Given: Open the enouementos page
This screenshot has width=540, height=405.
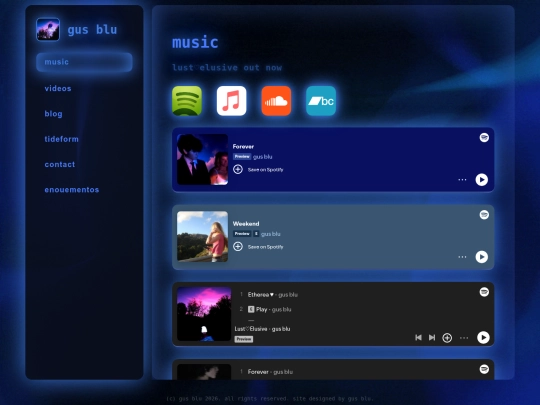Looking at the screenshot, I should coord(72,190).
